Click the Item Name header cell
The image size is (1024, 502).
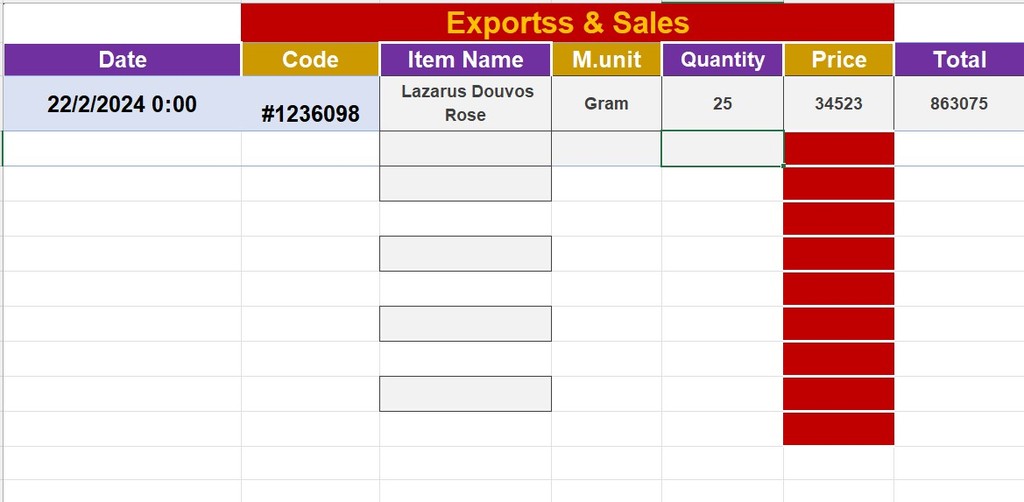(465, 59)
